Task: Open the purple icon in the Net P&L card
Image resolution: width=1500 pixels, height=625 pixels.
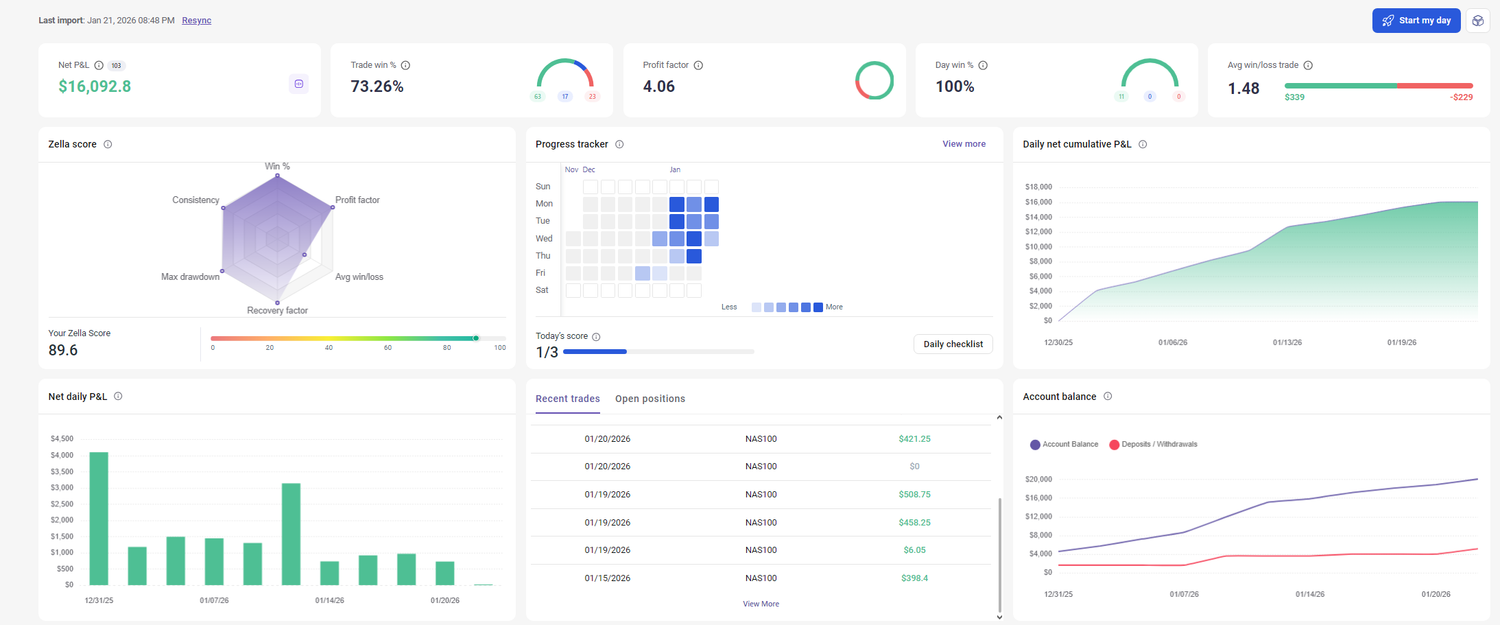Action: [298, 84]
